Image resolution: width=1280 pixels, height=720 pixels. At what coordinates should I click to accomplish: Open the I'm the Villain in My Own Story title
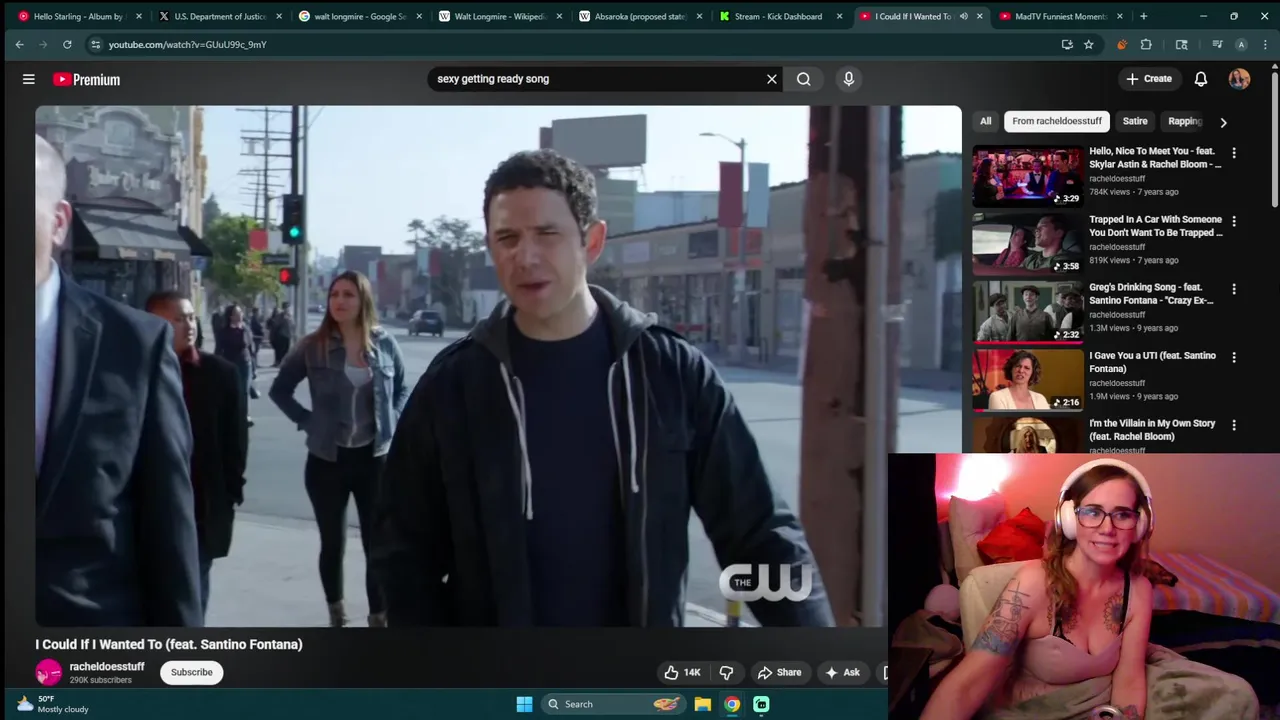coord(1152,430)
